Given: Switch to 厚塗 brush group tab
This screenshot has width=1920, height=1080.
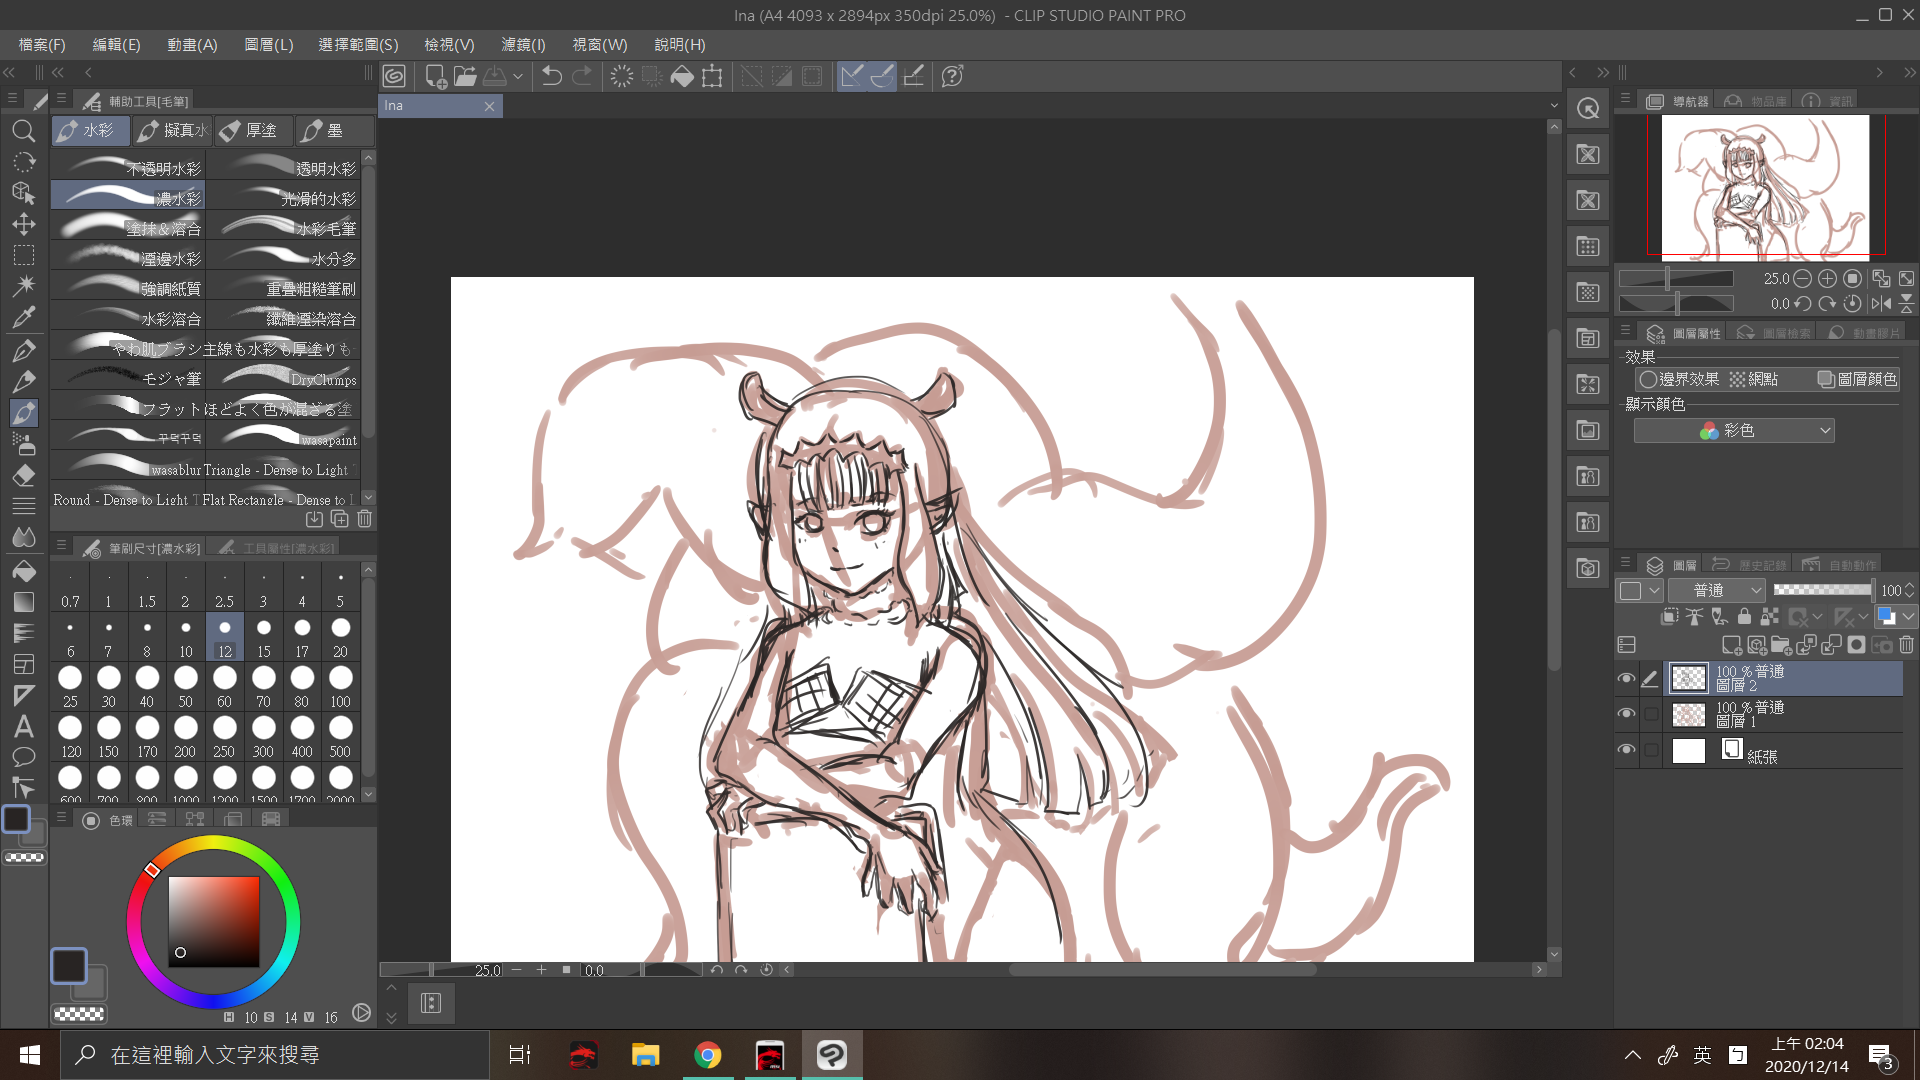Looking at the screenshot, I should pyautogui.click(x=253, y=131).
